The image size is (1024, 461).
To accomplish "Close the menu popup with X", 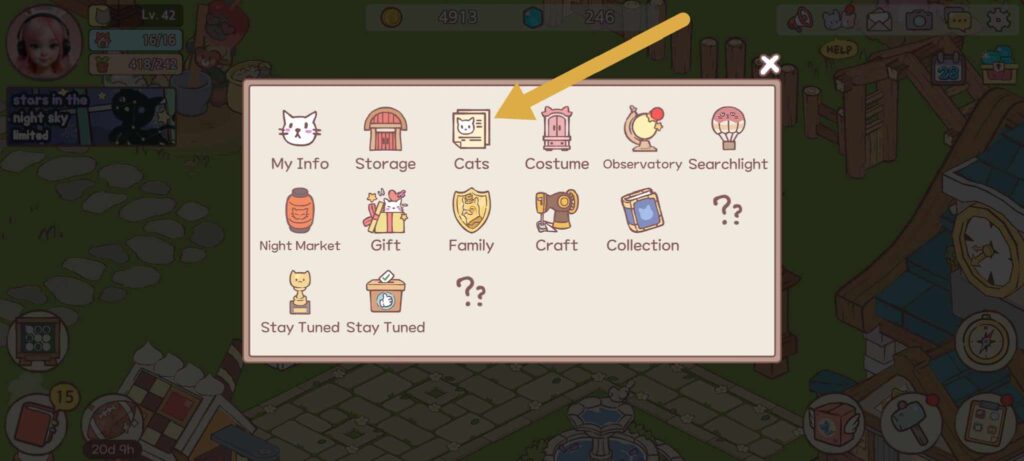I will (770, 65).
